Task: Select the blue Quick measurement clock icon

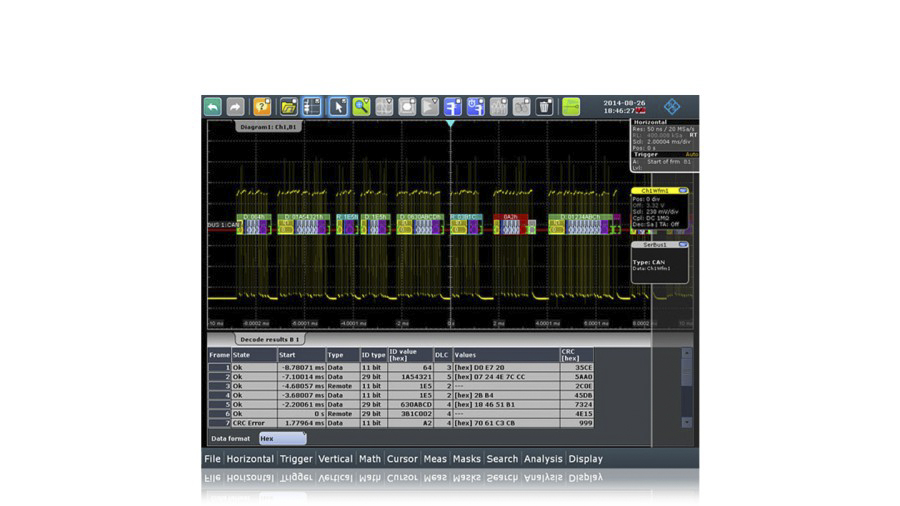Action: point(476,107)
